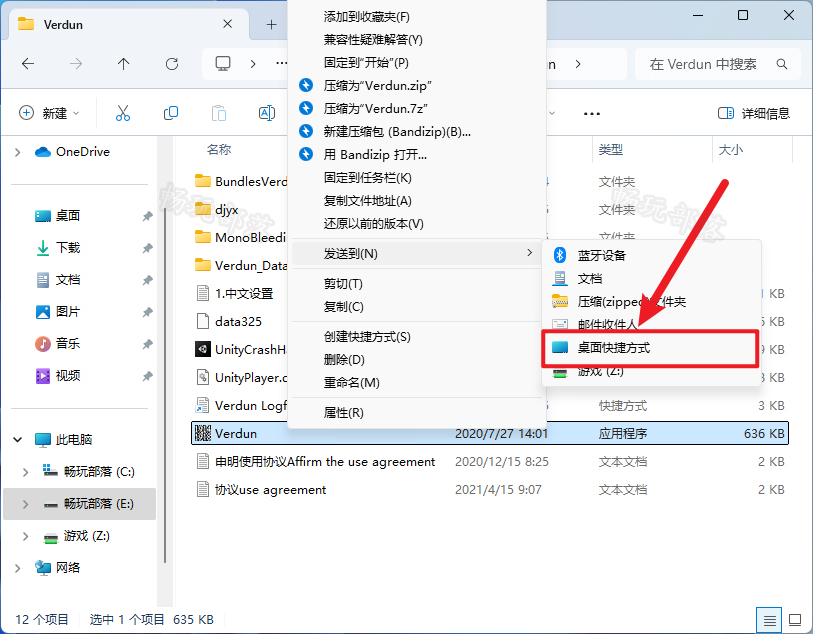This screenshot has height=634, width=813.
Task: Open Desktop (桌面) quick access
Action: [58, 216]
